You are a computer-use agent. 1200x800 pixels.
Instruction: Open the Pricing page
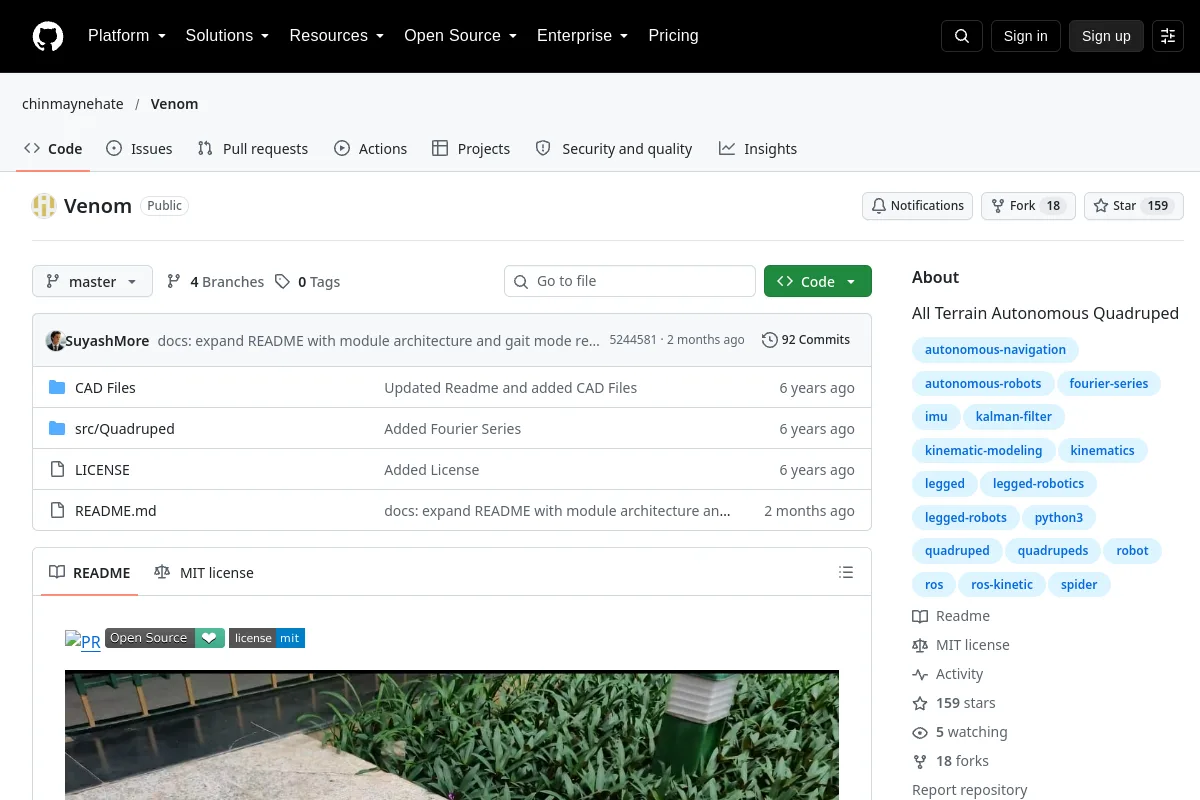coord(674,36)
